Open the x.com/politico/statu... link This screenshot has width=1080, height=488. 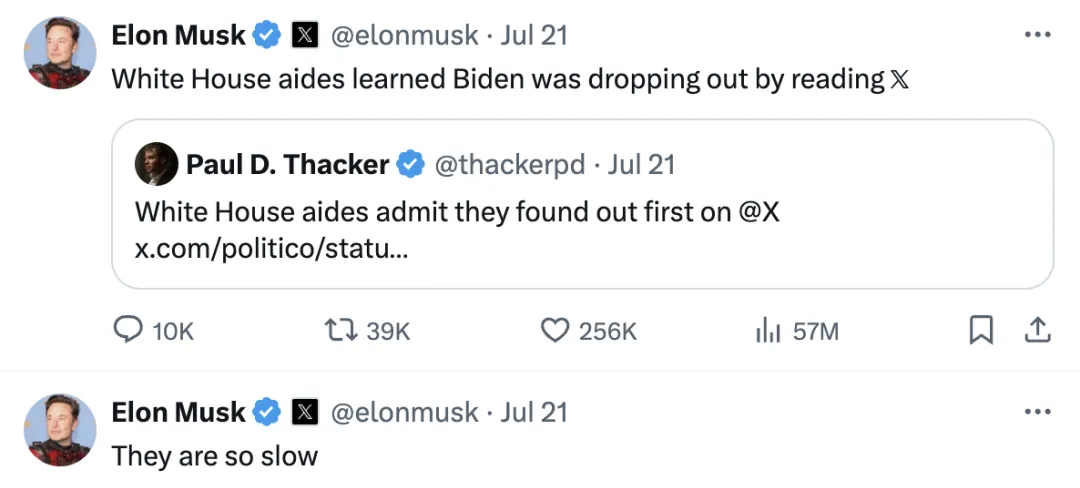(x=270, y=247)
